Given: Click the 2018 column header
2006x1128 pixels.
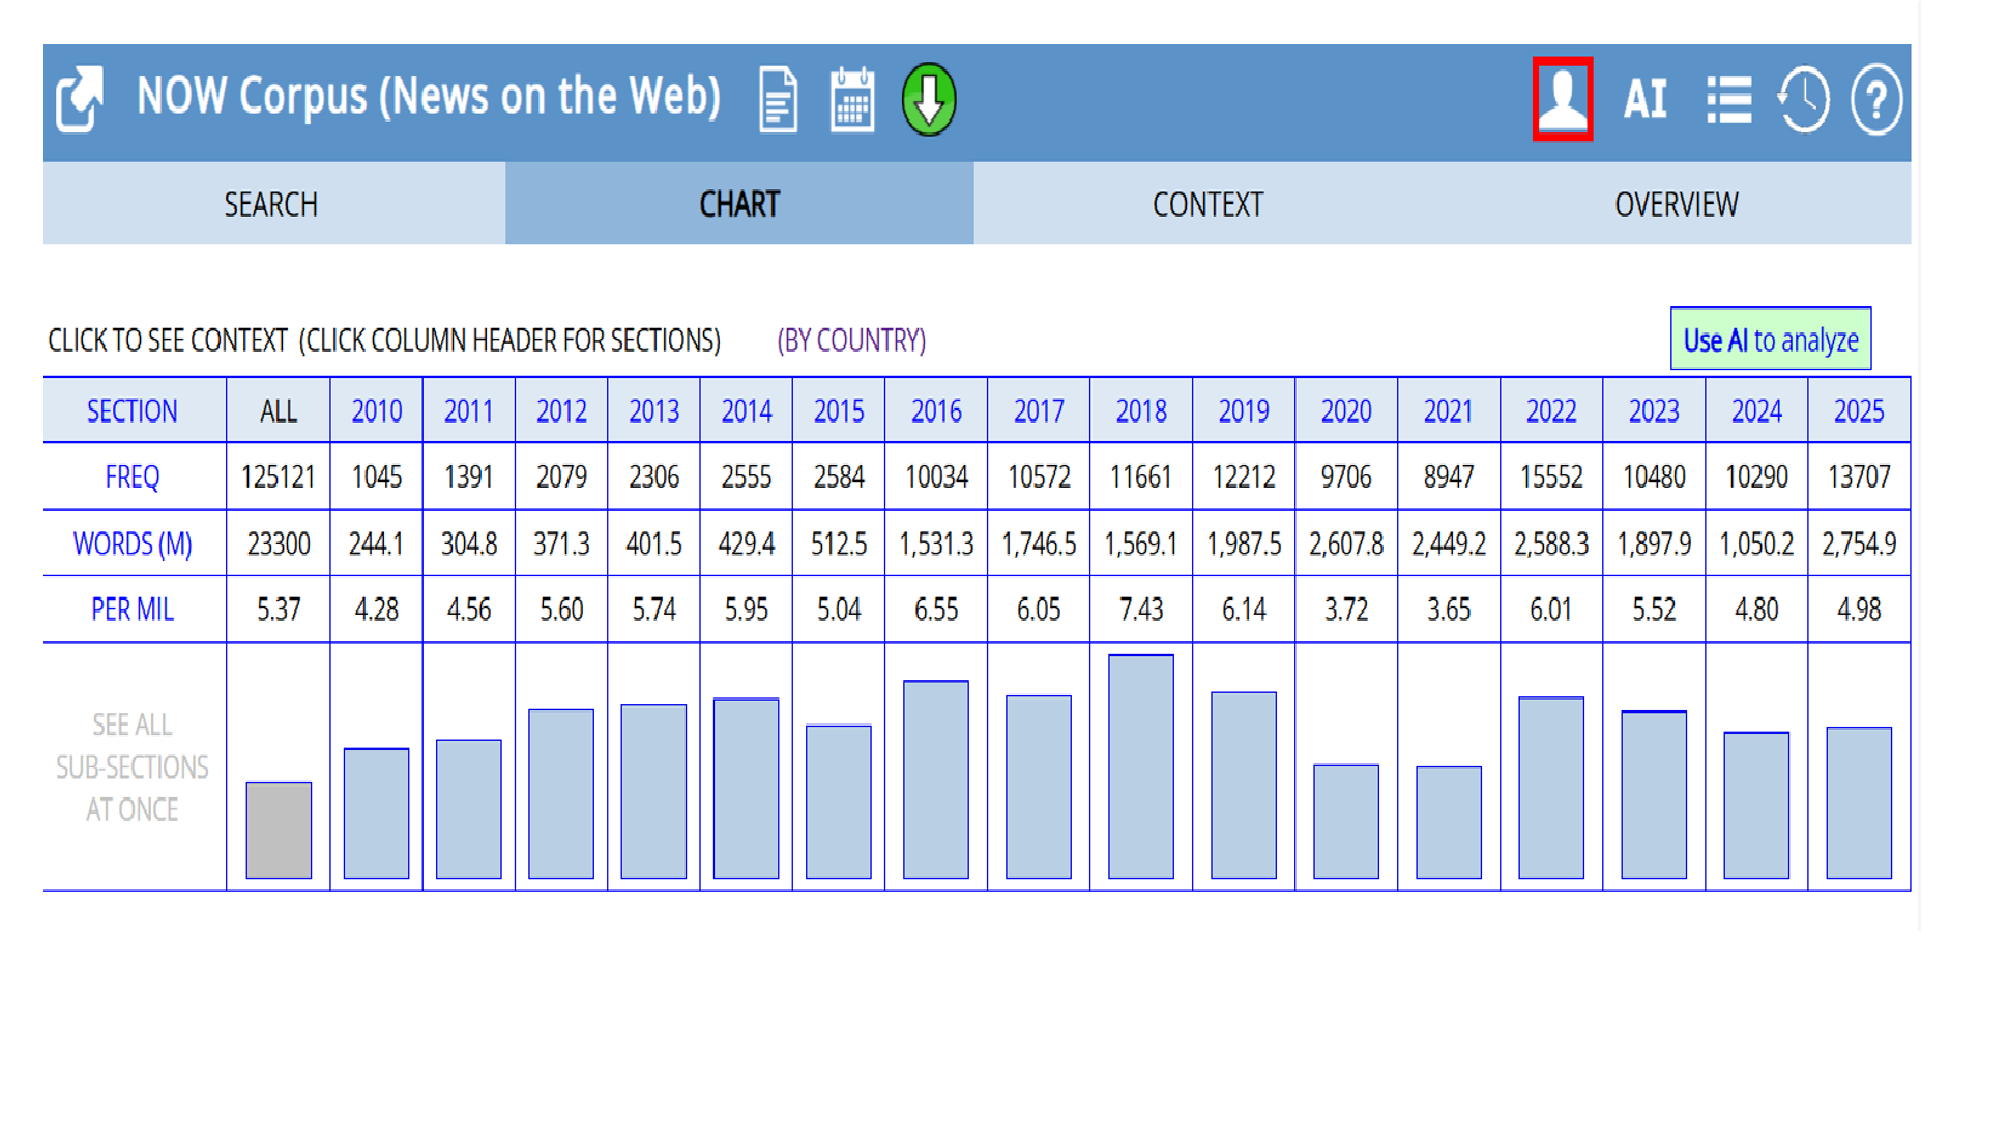Looking at the screenshot, I should point(1141,411).
